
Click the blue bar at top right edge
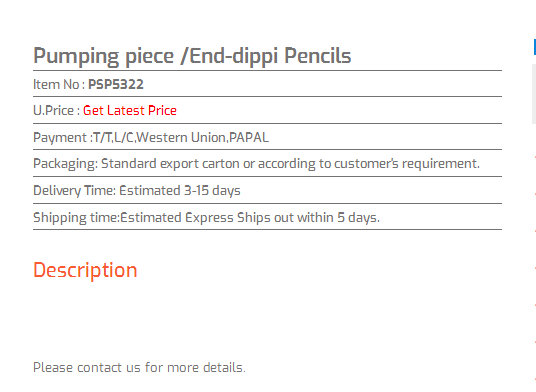click(535, 47)
